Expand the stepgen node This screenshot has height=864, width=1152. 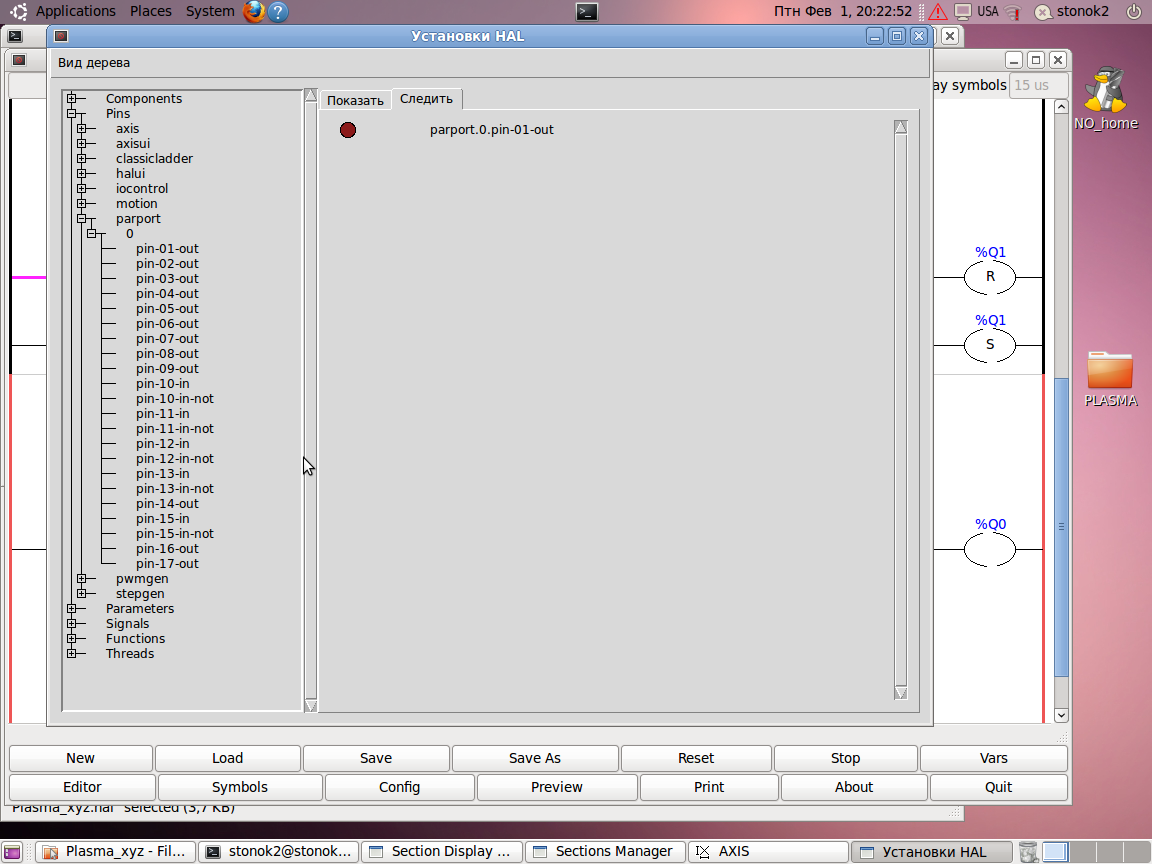point(82,594)
